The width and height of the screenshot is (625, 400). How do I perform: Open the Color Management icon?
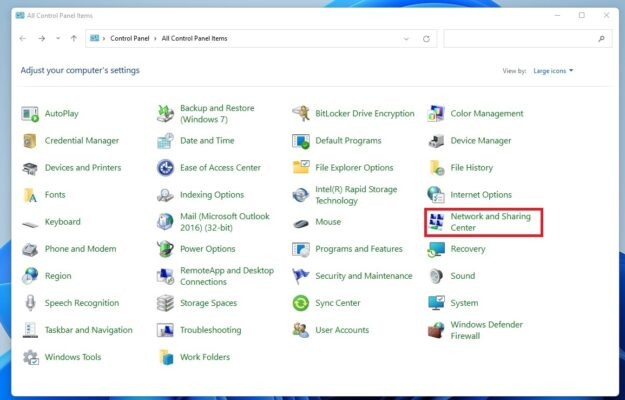(x=436, y=114)
